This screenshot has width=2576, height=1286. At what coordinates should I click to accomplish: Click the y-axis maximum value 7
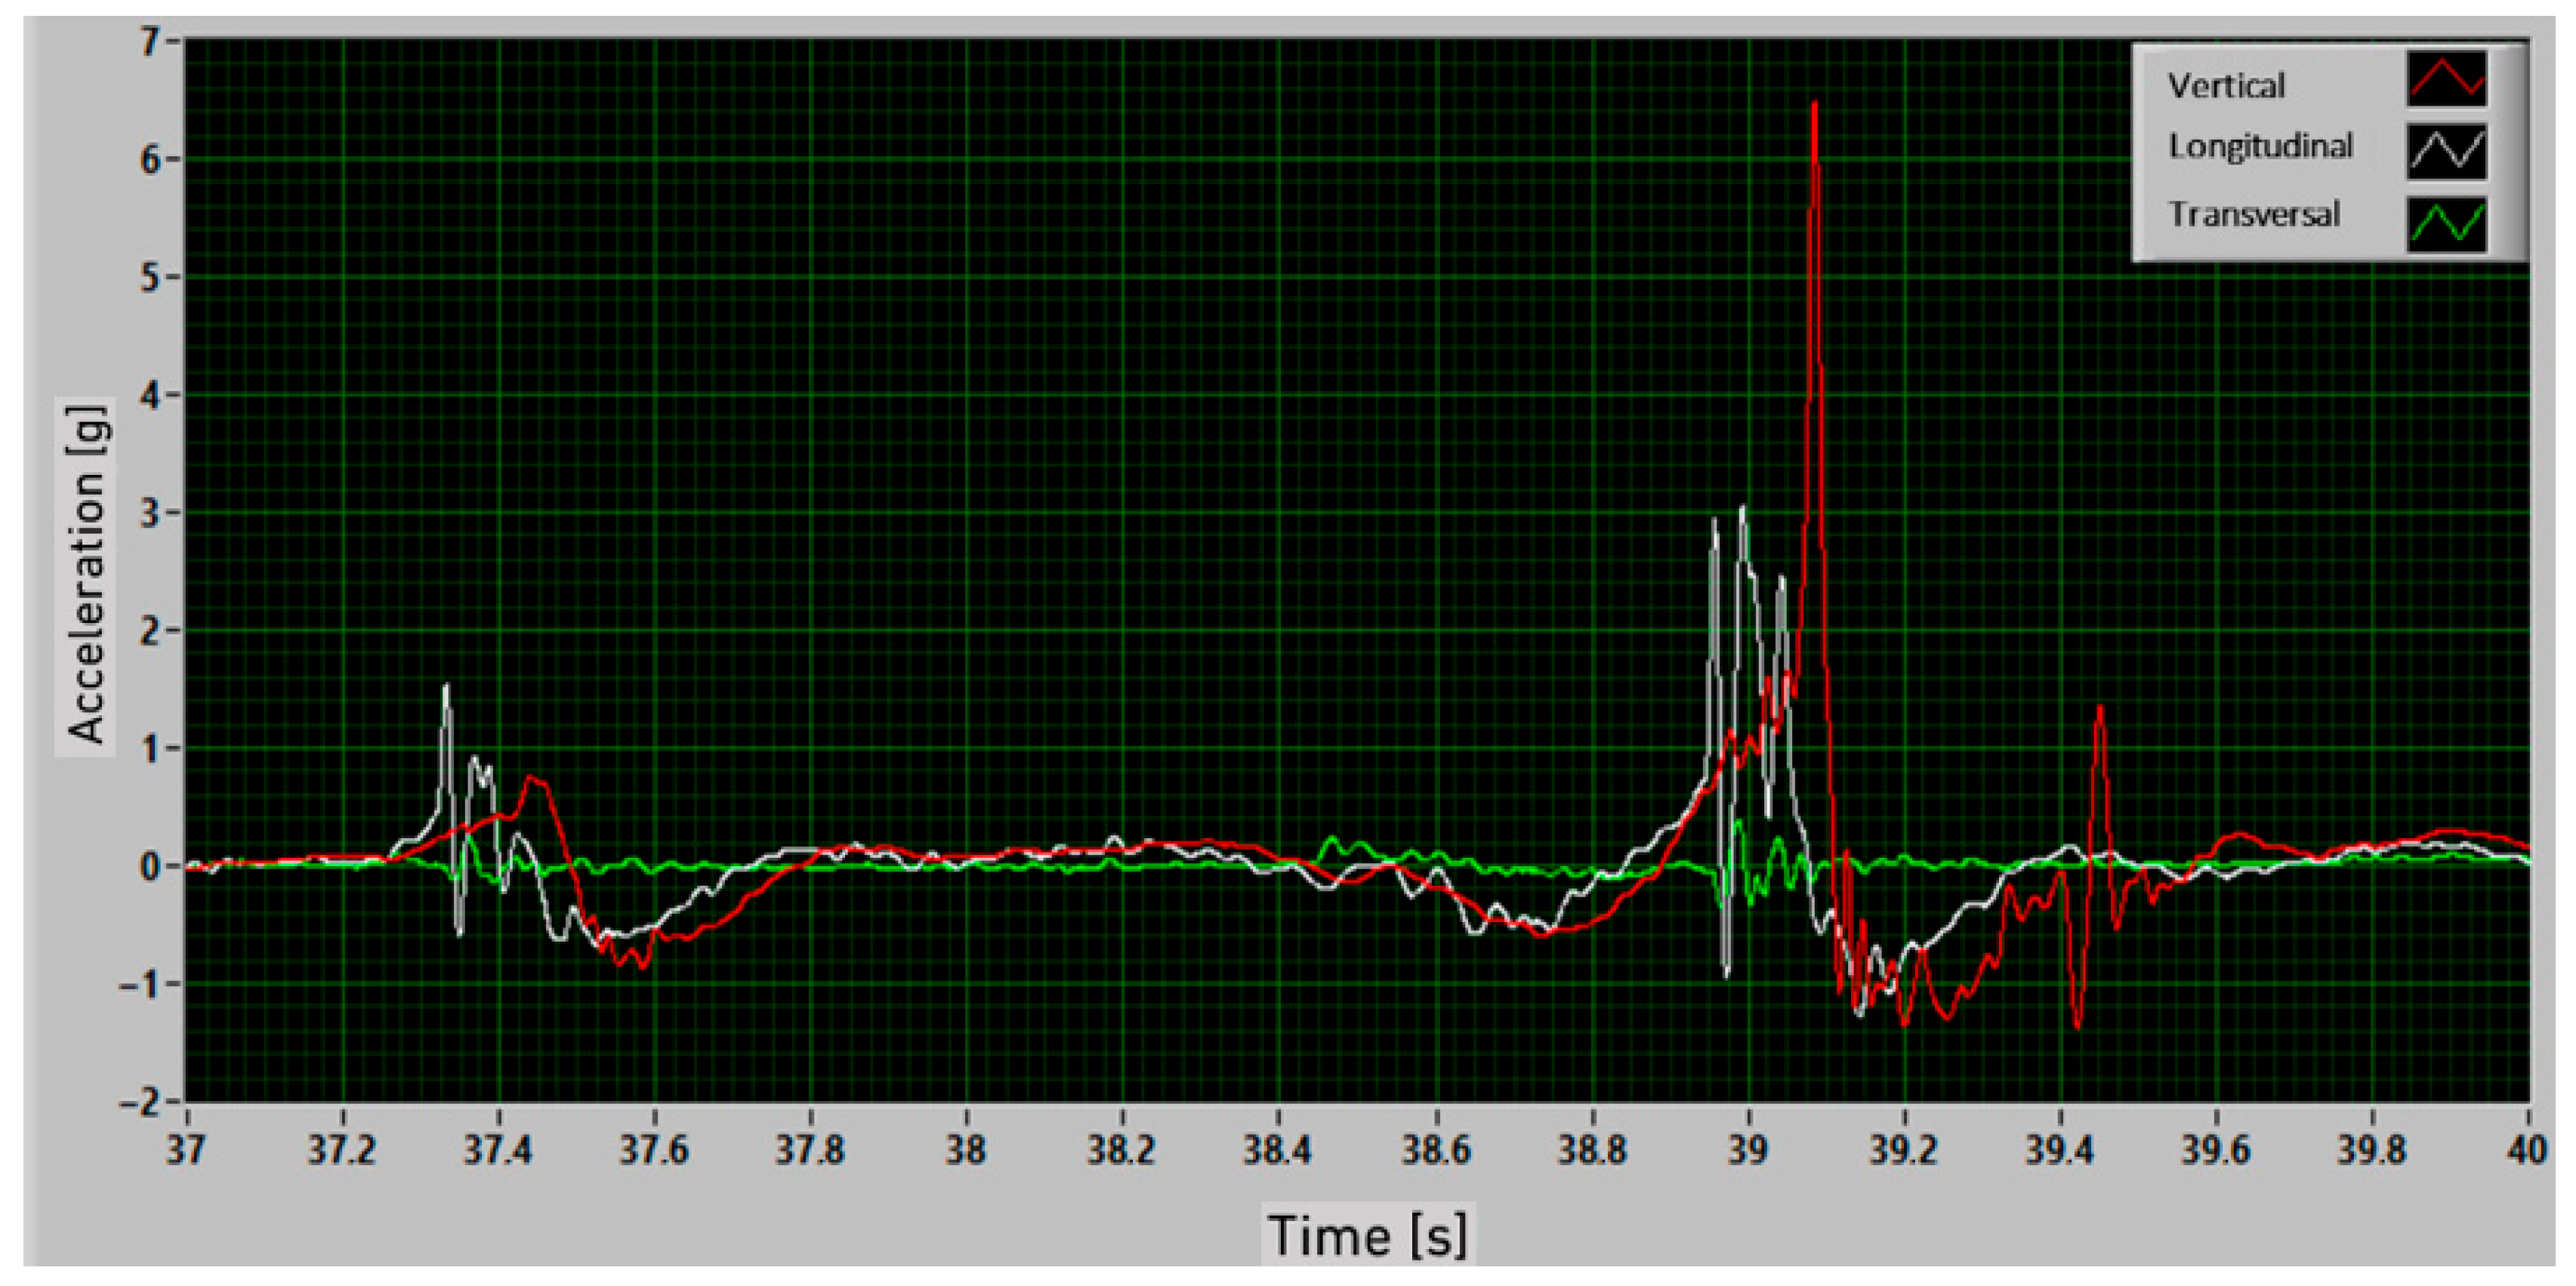(x=150, y=43)
